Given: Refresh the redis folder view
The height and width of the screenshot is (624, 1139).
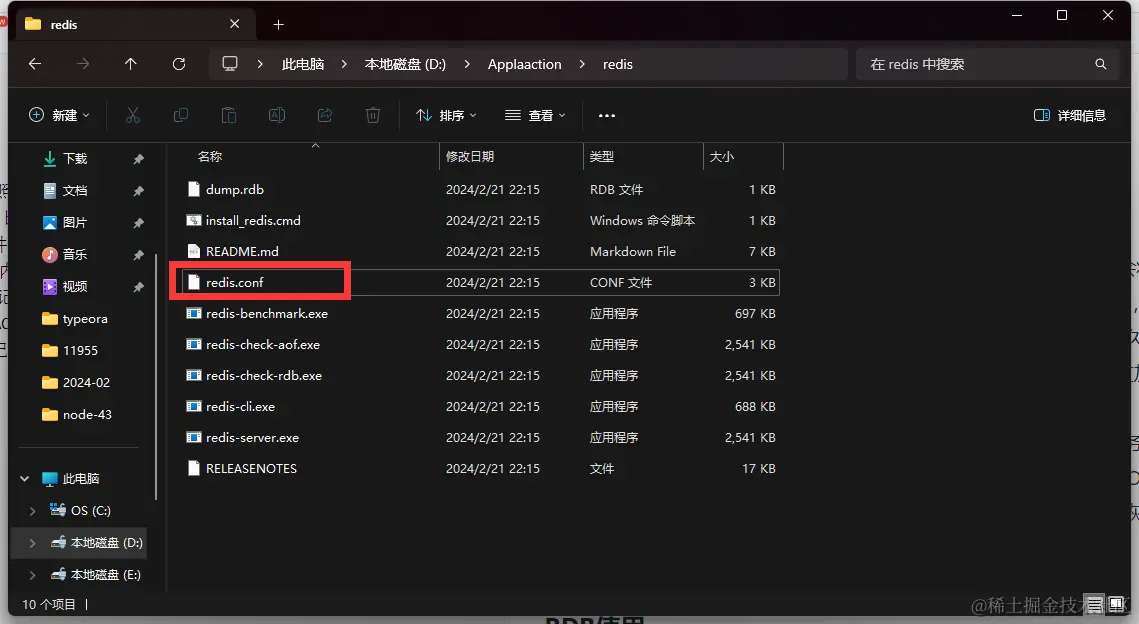Looking at the screenshot, I should click(x=179, y=64).
